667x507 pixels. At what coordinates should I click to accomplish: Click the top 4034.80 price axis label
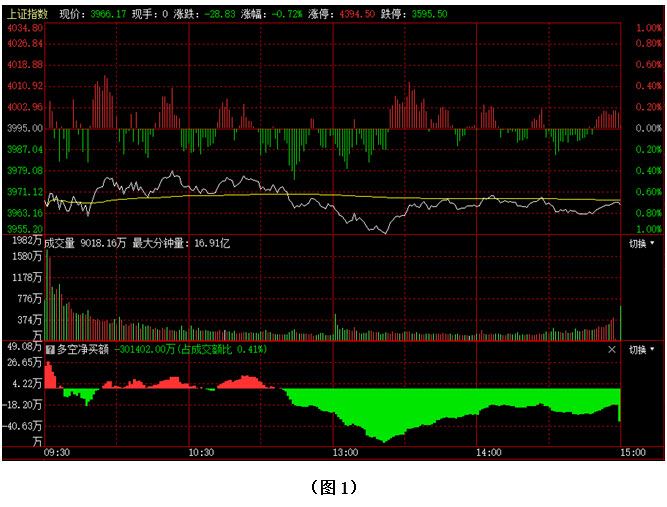[25, 28]
